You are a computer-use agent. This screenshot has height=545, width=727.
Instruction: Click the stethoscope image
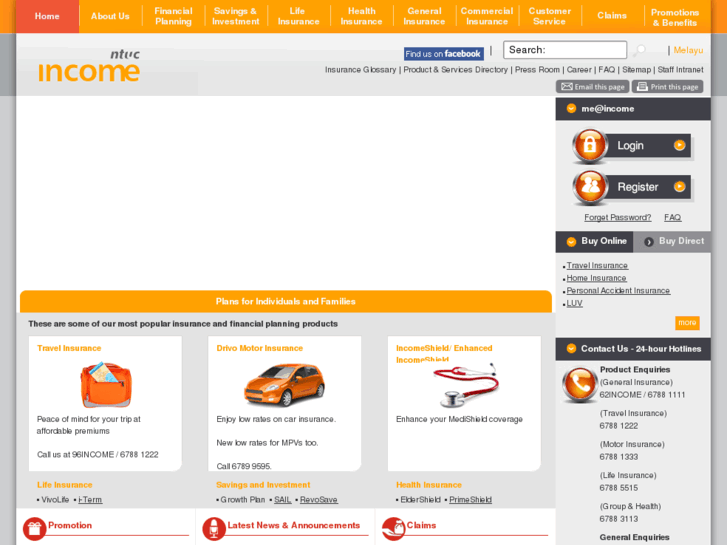(x=466, y=385)
